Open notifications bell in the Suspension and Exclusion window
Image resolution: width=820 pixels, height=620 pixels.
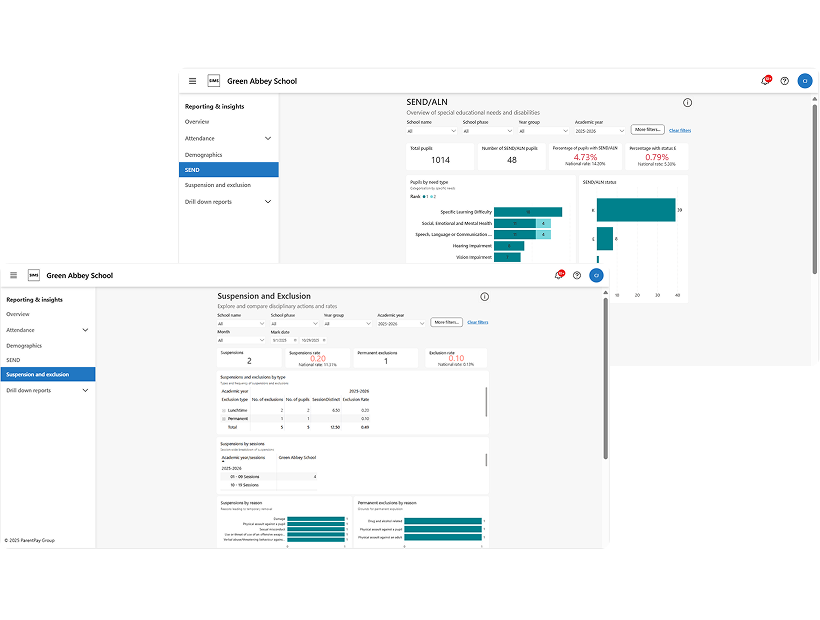558,275
